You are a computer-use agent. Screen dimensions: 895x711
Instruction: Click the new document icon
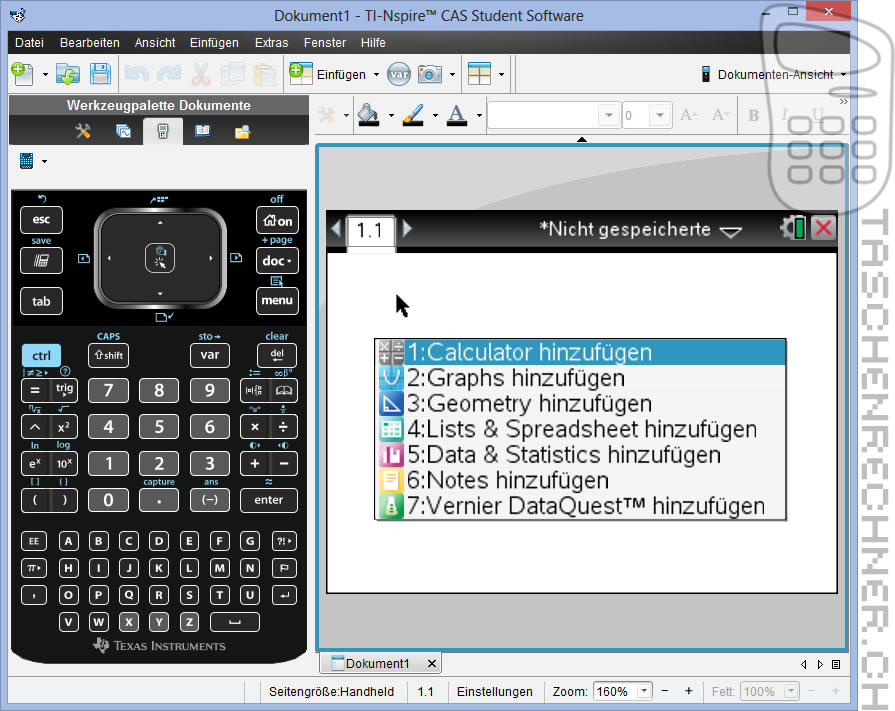point(22,74)
